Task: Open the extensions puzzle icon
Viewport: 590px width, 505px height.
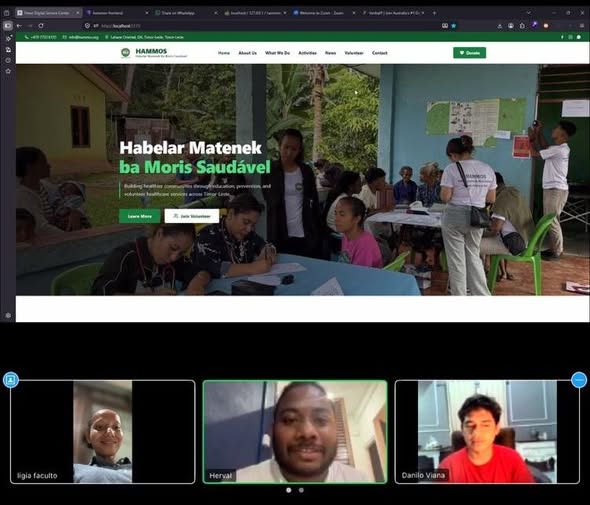Action: (x=522, y=26)
